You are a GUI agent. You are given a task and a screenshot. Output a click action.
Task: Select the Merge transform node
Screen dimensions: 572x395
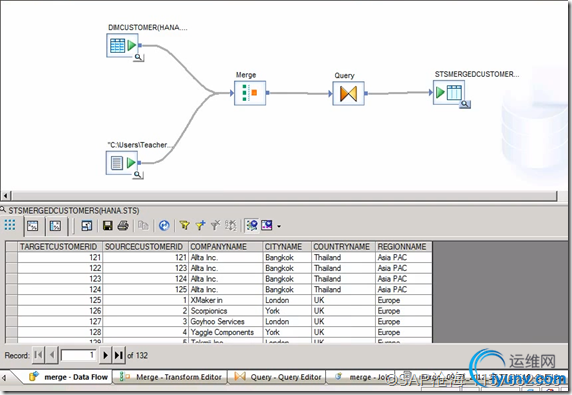coord(250,93)
